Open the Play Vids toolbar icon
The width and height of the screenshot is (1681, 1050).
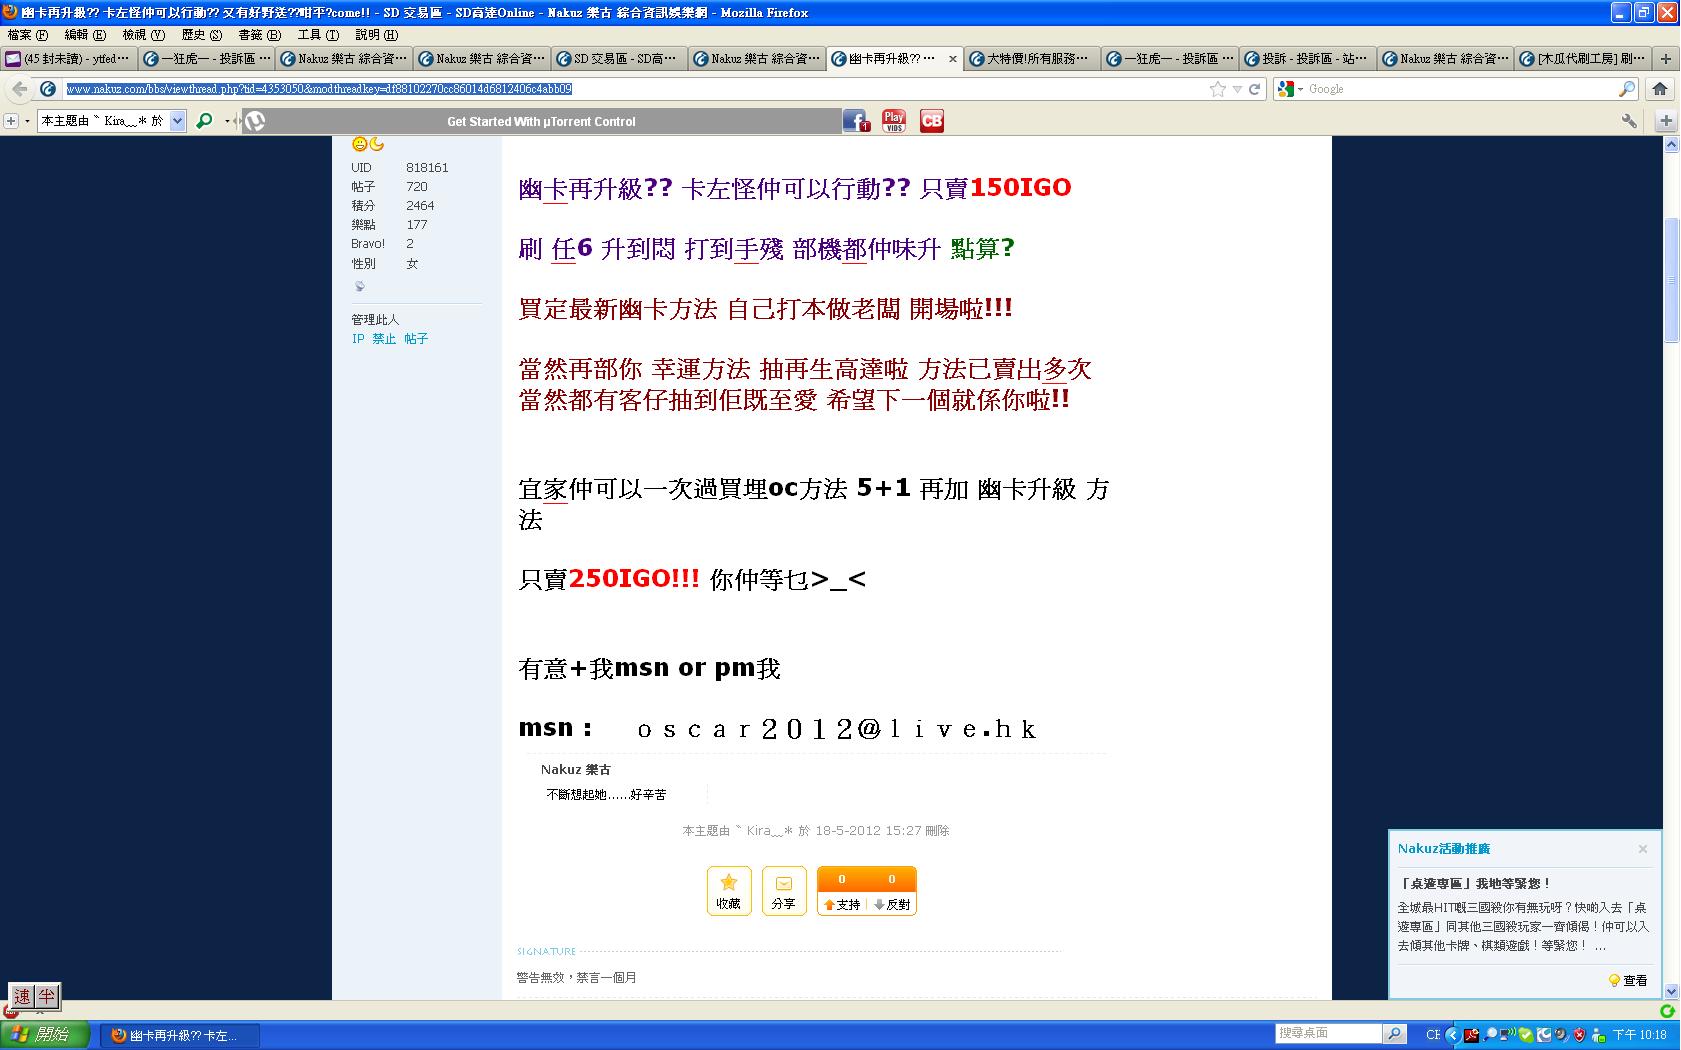coord(894,121)
